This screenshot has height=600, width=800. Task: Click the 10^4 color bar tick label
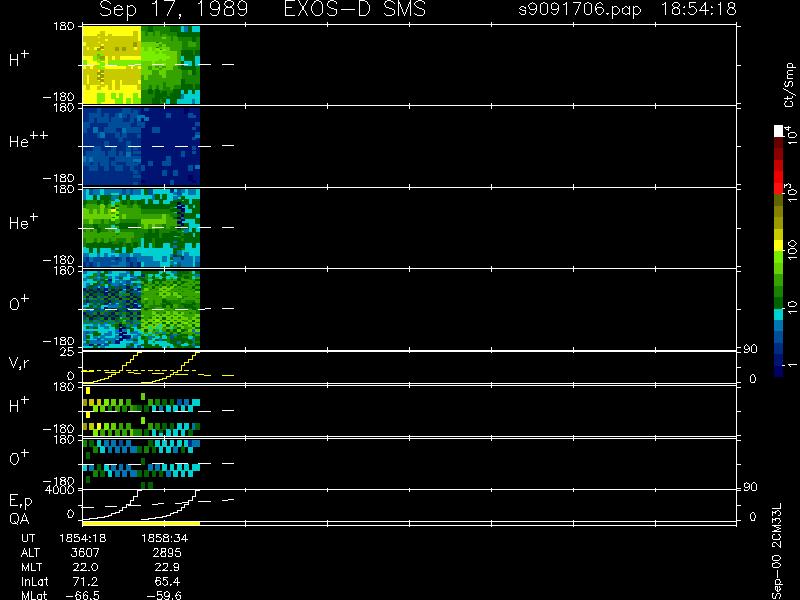tap(791, 133)
